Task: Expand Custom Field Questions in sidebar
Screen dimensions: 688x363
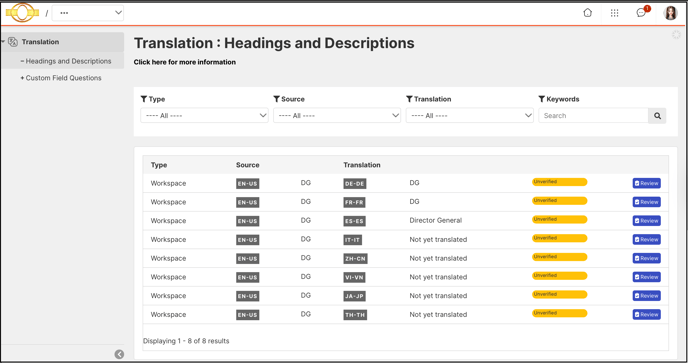Action: 63,78
